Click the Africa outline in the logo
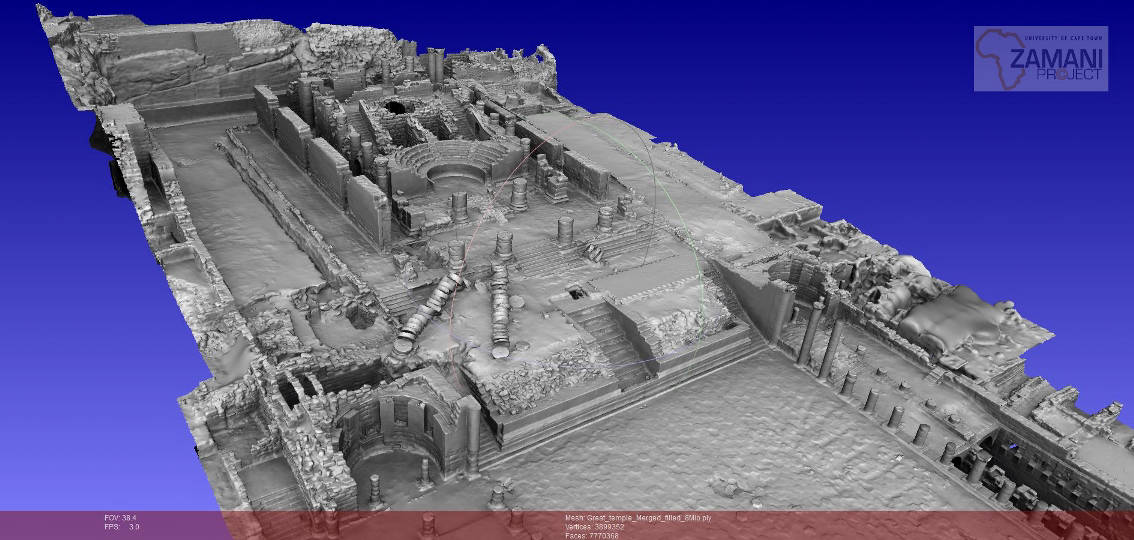This screenshot has height=540, width=1134. [x=996, y=56]
